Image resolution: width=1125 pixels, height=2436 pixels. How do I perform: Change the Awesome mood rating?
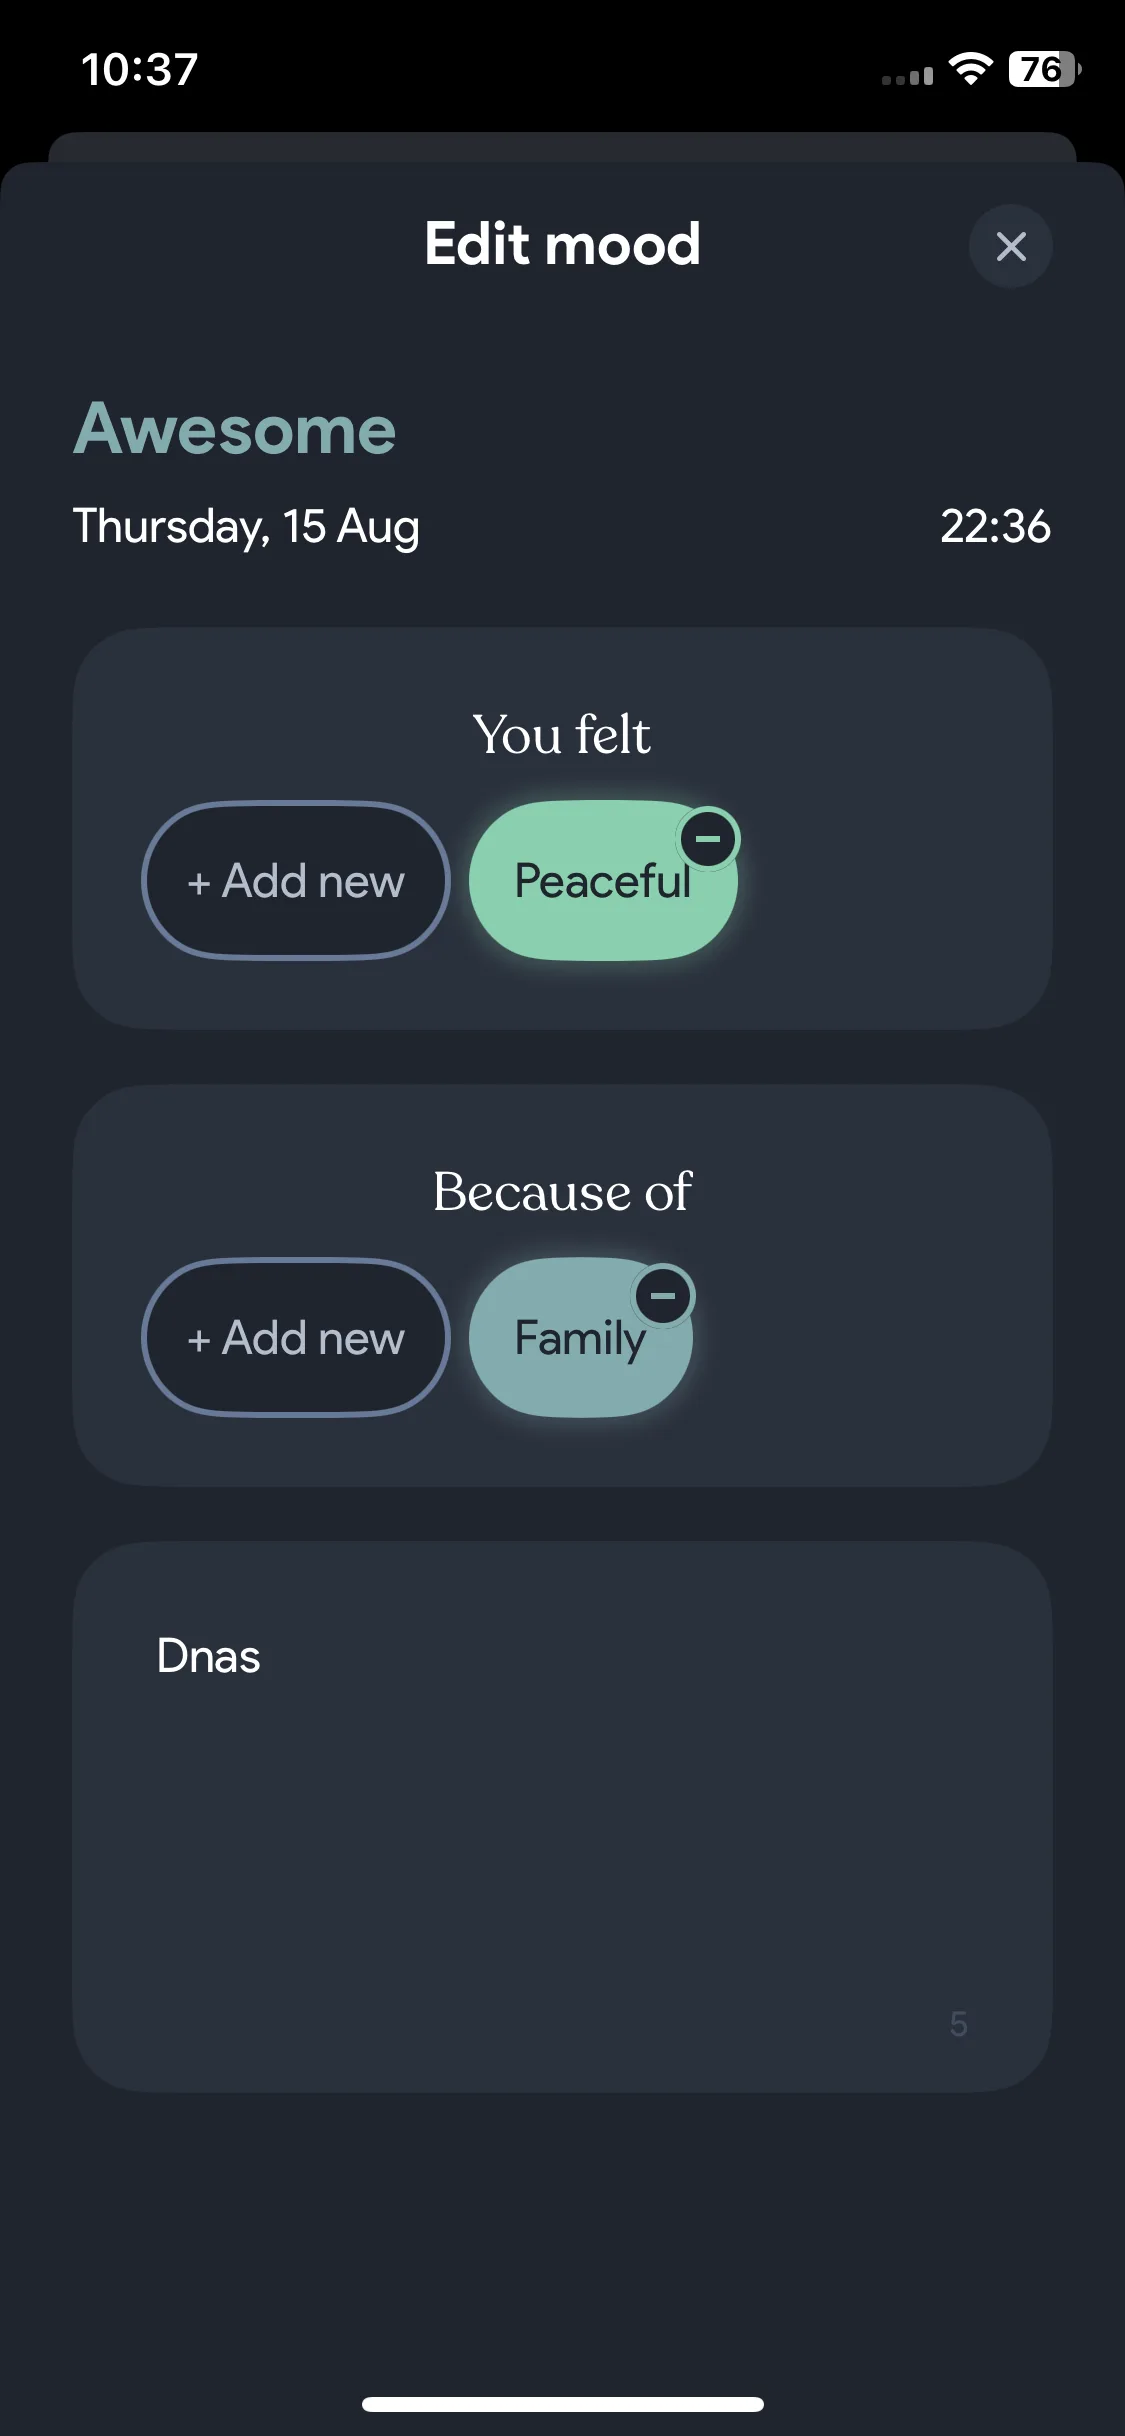pos(235,429)
